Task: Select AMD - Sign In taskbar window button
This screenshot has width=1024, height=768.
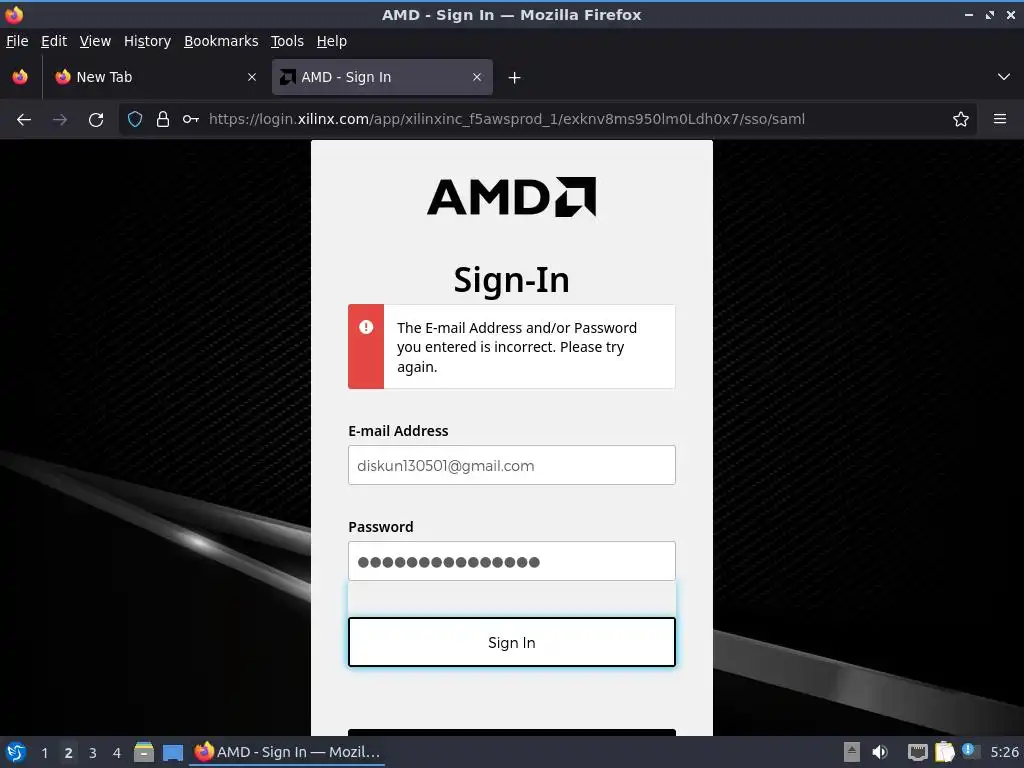Action: [287, 752]
